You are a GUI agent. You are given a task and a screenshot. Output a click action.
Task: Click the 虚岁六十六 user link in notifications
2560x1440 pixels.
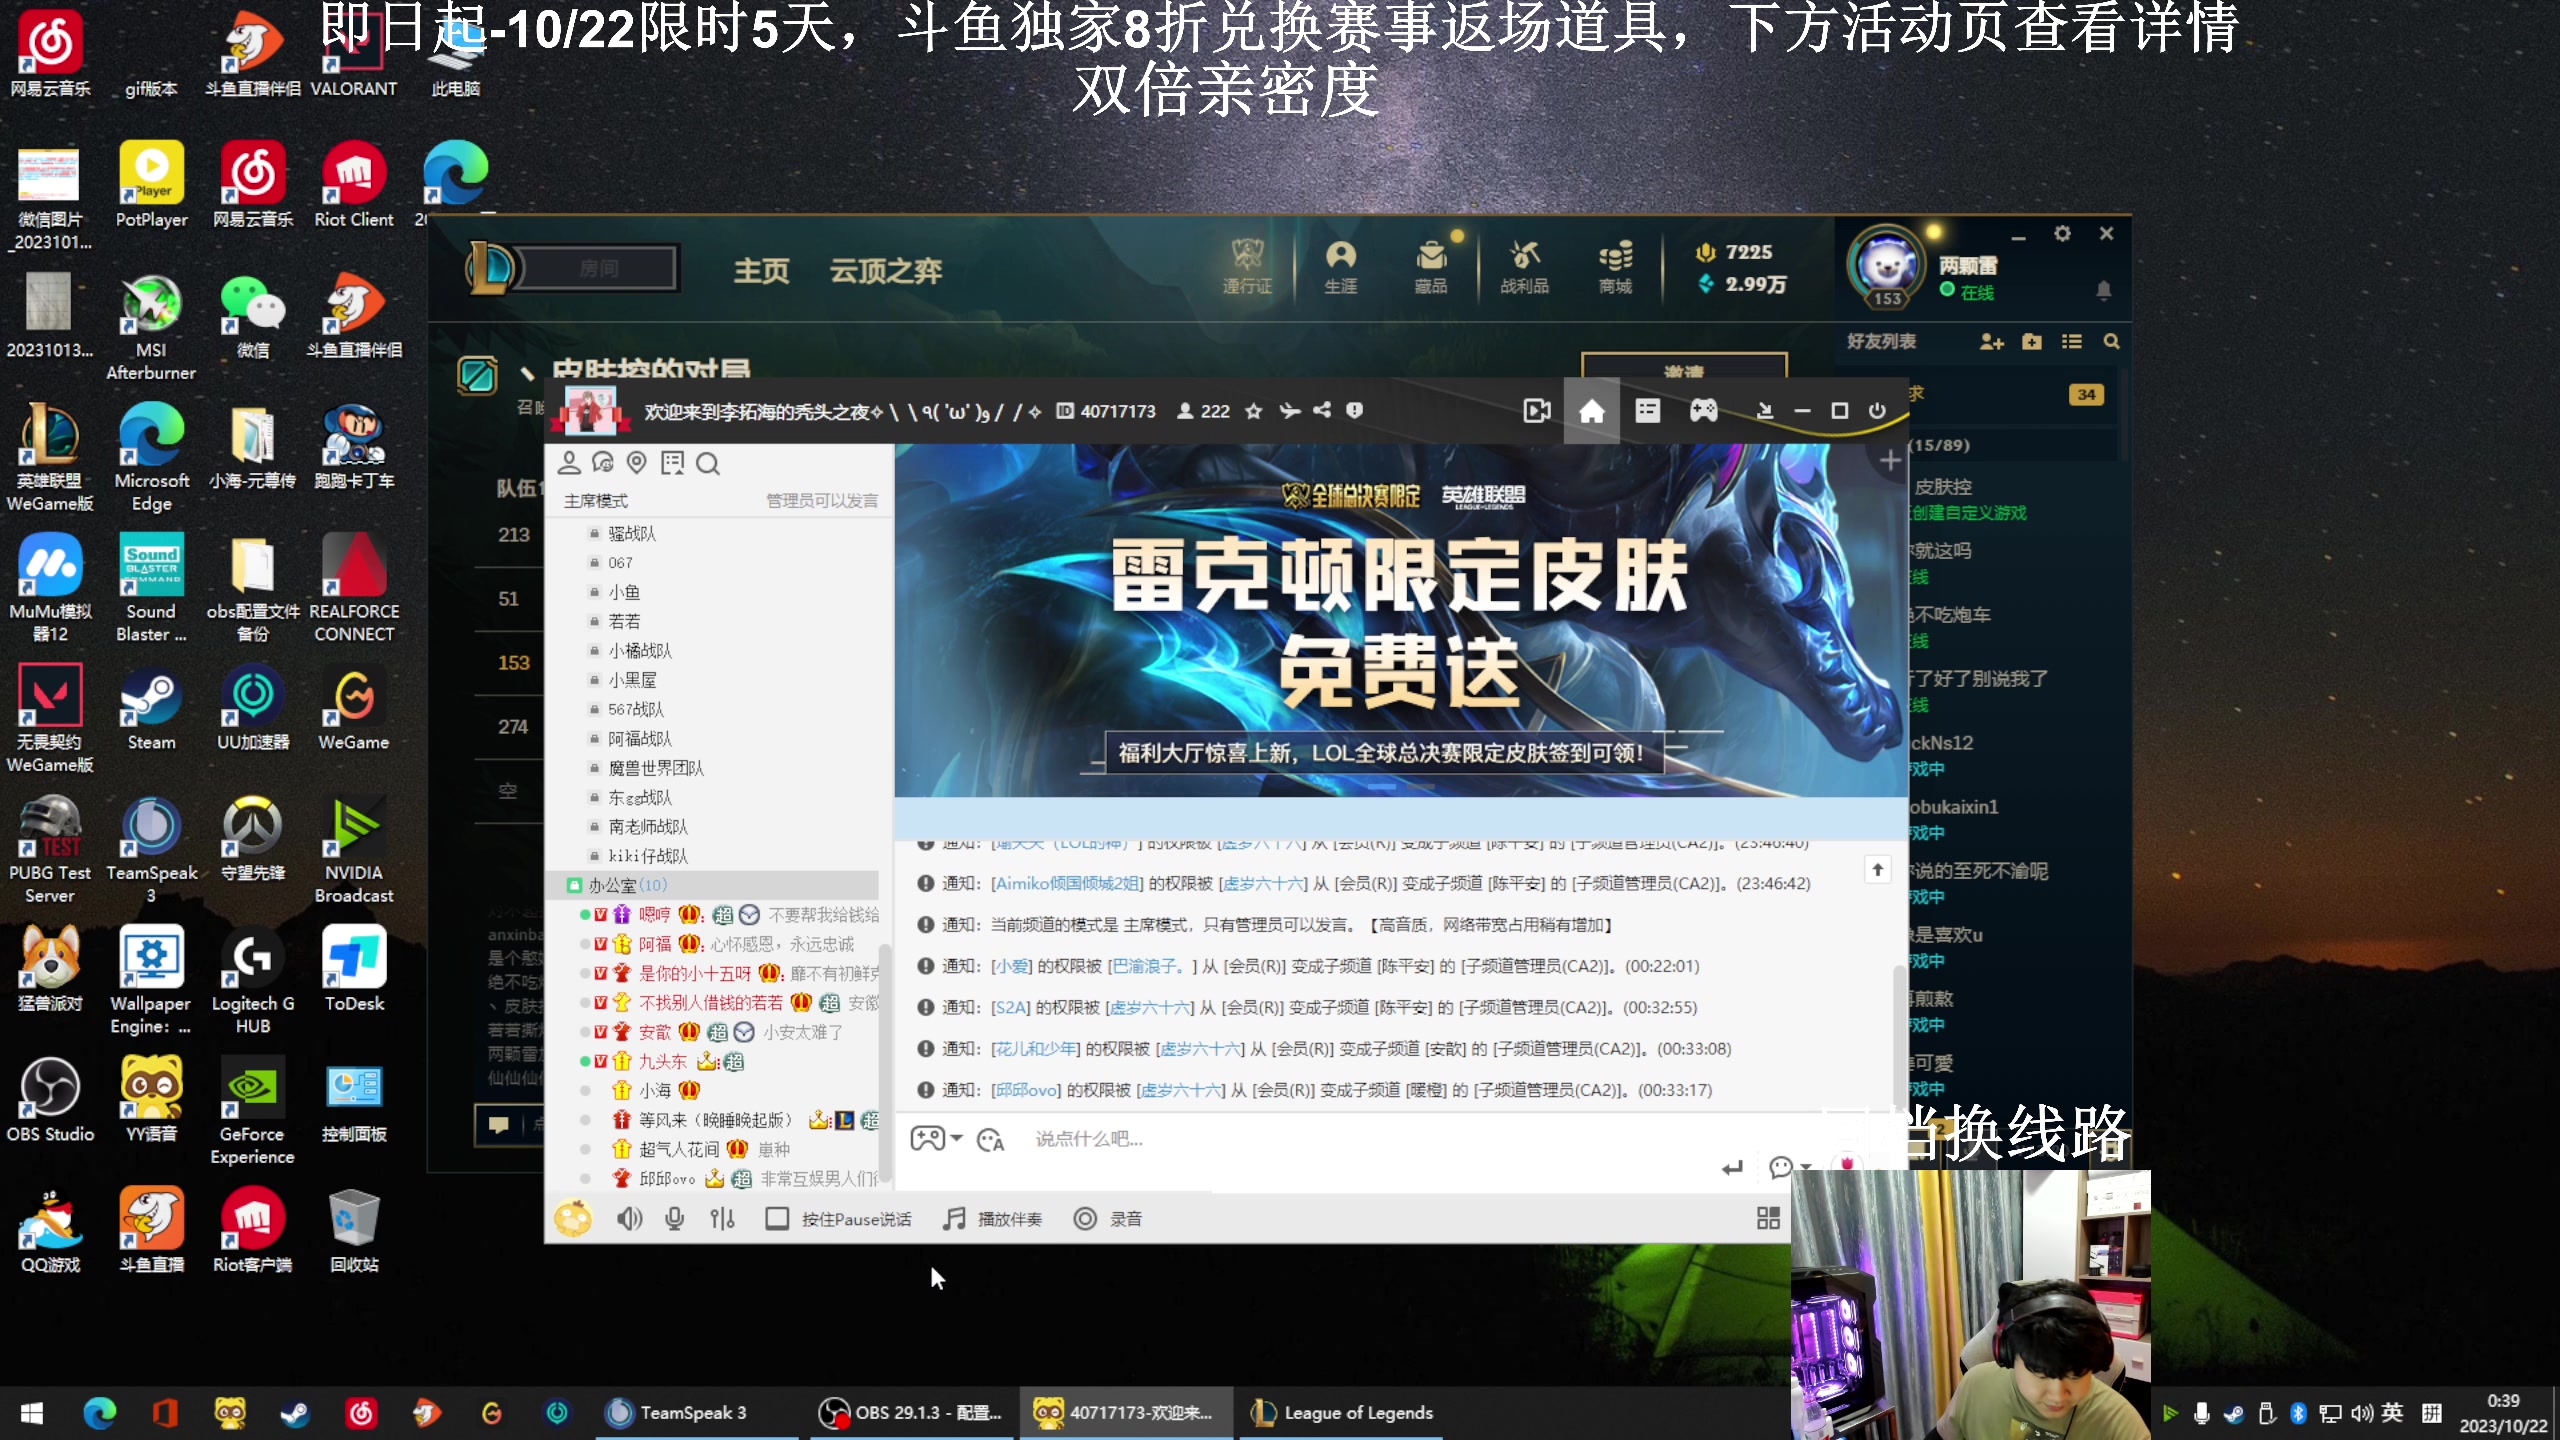click(1264, 883)
